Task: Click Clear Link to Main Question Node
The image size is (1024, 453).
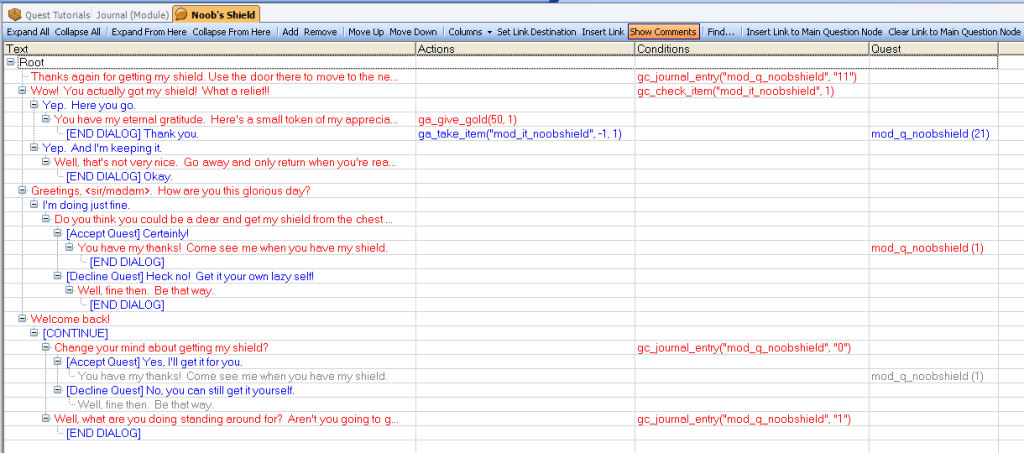Action: [954, 32]
